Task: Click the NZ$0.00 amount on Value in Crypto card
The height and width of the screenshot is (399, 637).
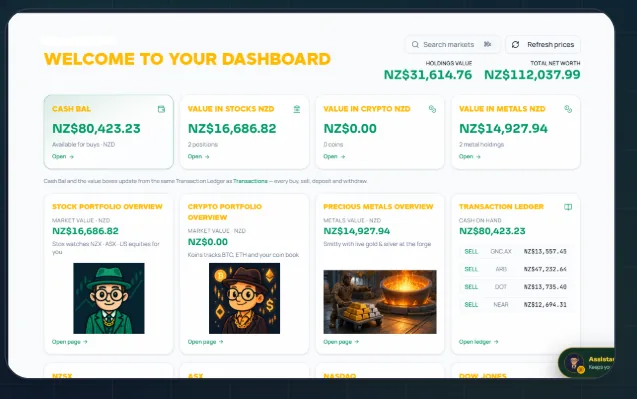Action: [x=350, y=128]
